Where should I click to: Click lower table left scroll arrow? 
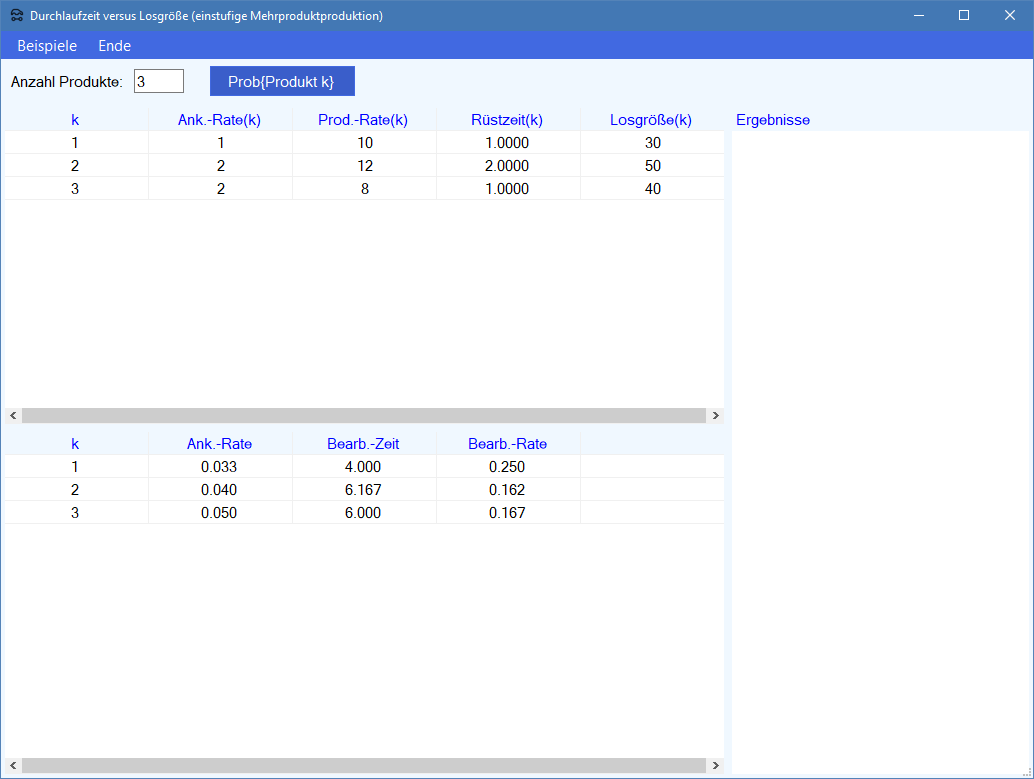click(13, 766)
